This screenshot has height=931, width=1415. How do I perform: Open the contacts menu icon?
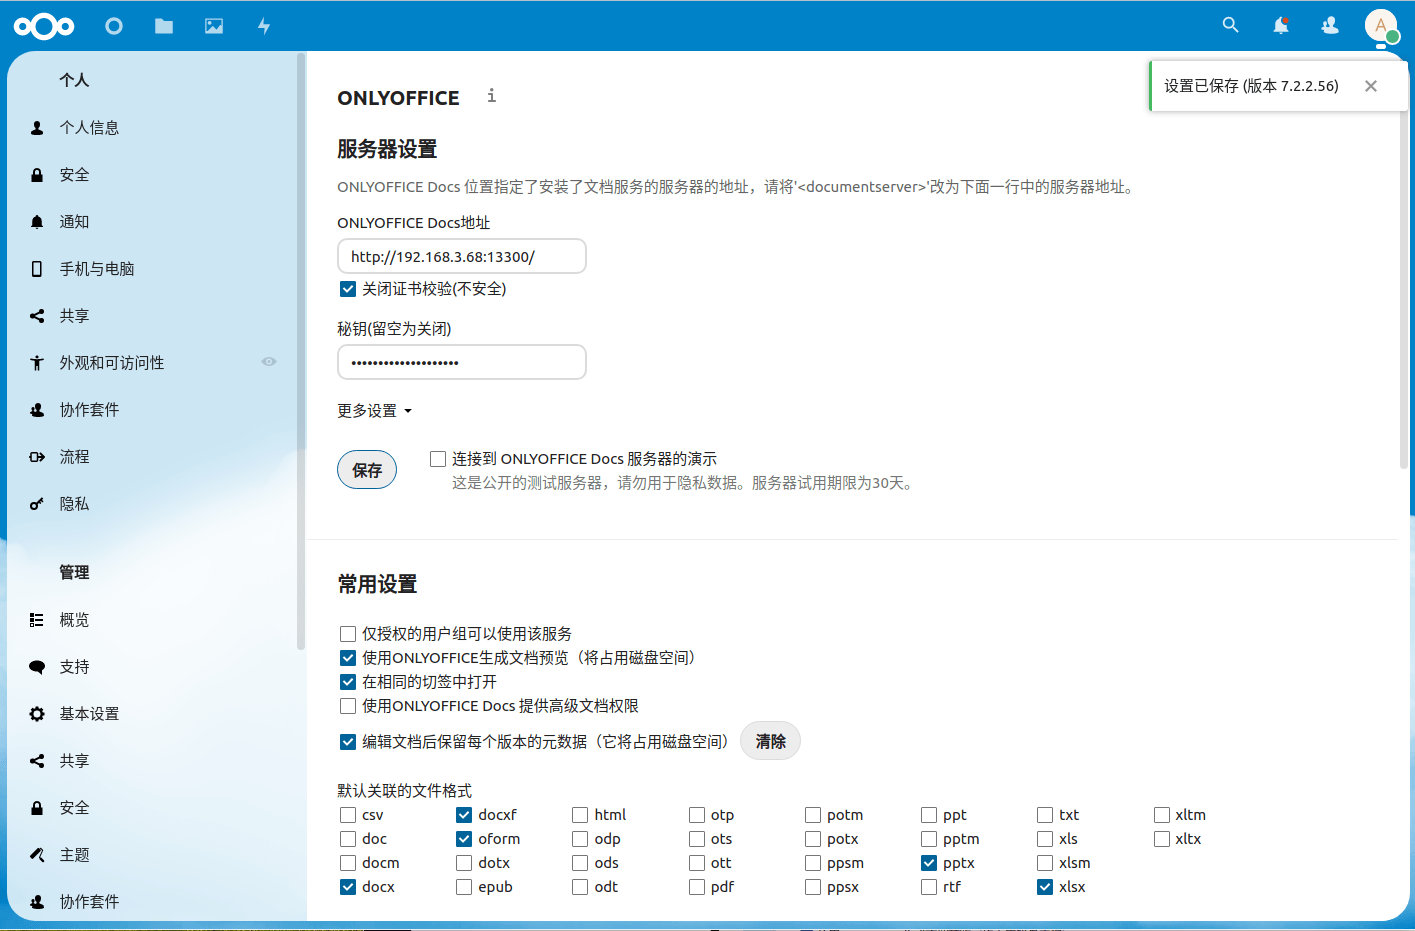coord(1330,25)
